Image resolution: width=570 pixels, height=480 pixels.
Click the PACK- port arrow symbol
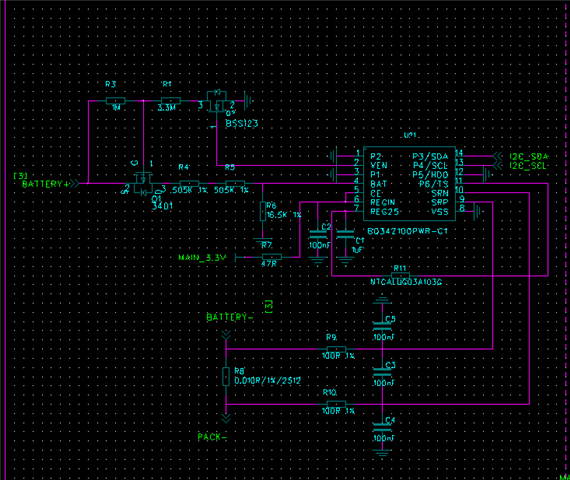226,419
